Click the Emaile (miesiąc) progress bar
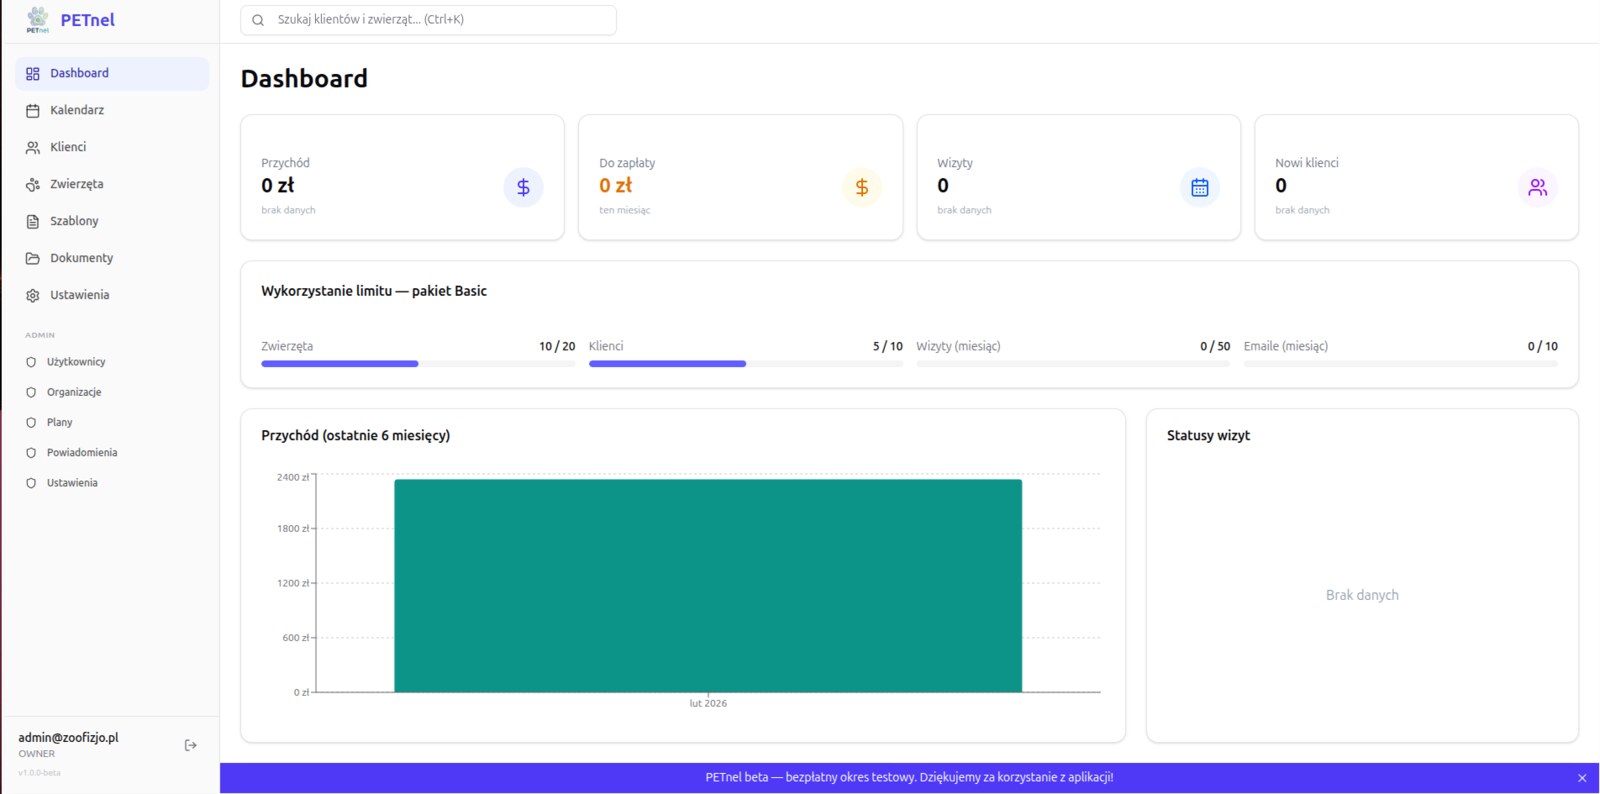 (x=1400, y=364)
